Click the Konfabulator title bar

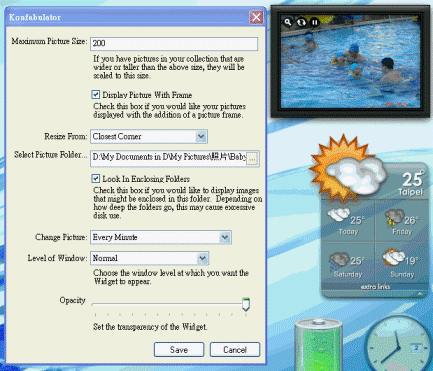pos(135,17)
